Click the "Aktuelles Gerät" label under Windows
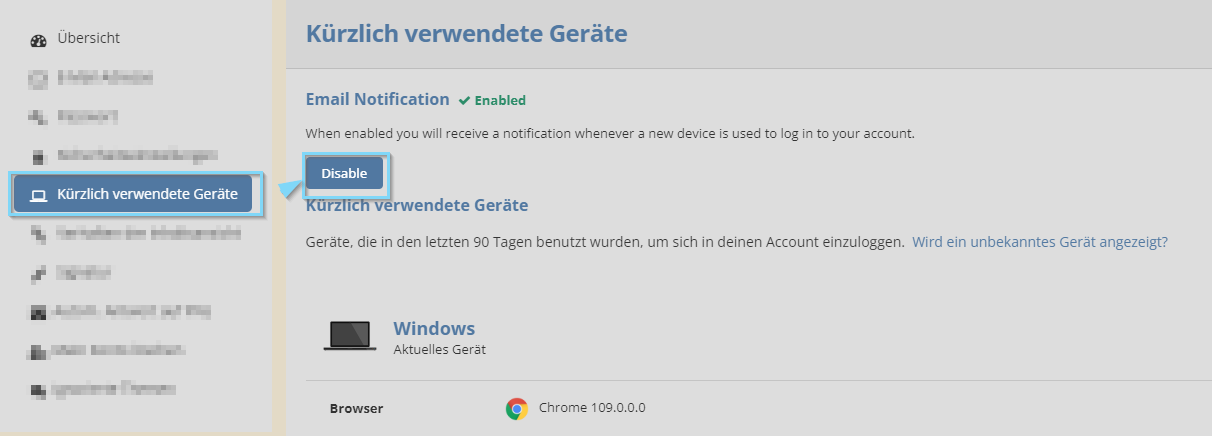 439,350
